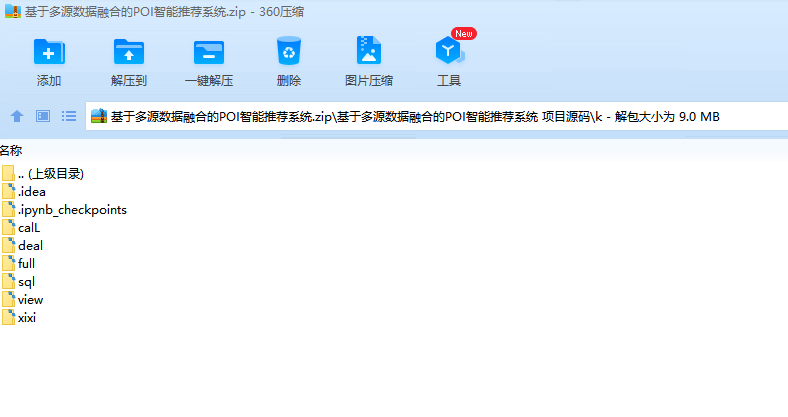Select the .ipynb_checkpoints folder
The height and width of the screenshot is (417, 788).
[72, 210]
